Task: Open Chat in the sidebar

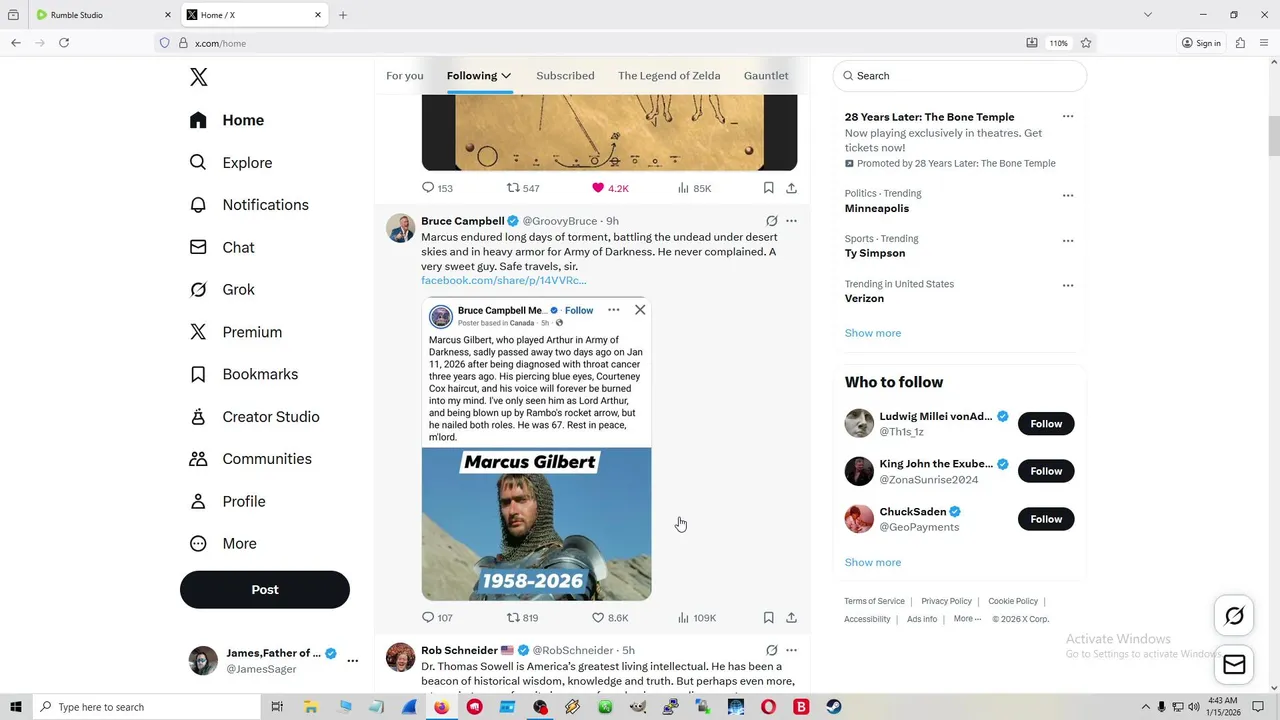Action: (222, 247)
